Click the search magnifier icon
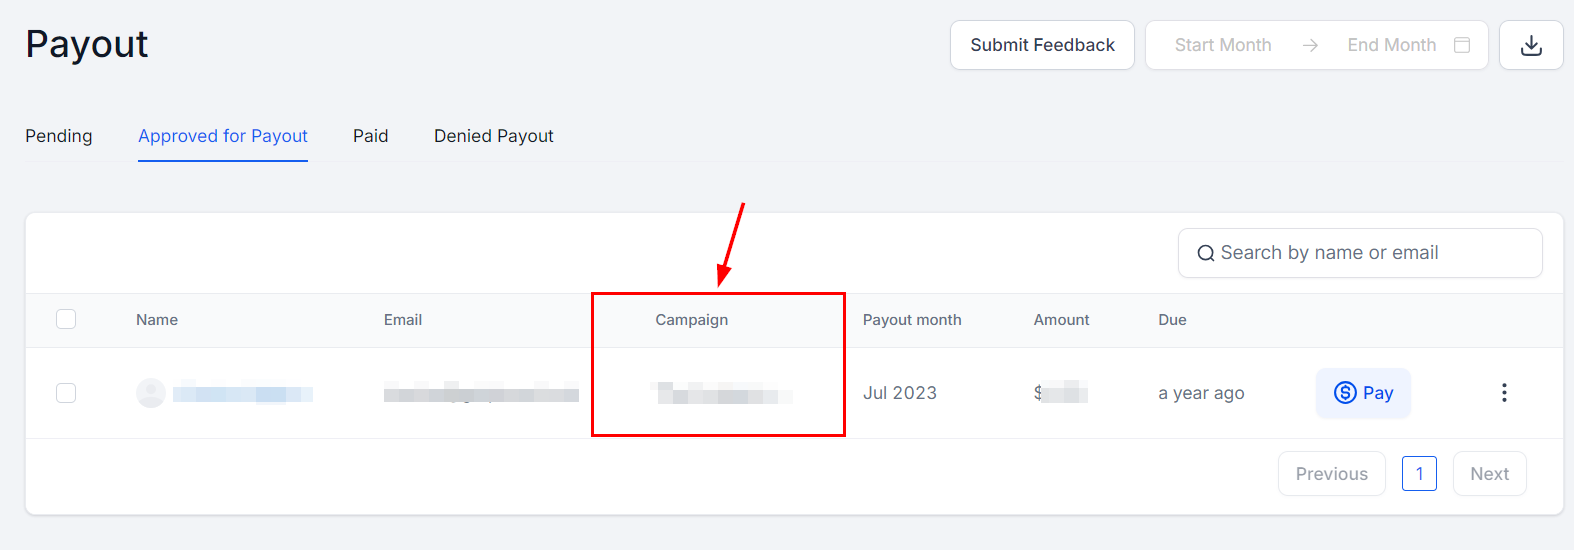This screenshot has width=1574, height=550. [x=1206, y=254]
